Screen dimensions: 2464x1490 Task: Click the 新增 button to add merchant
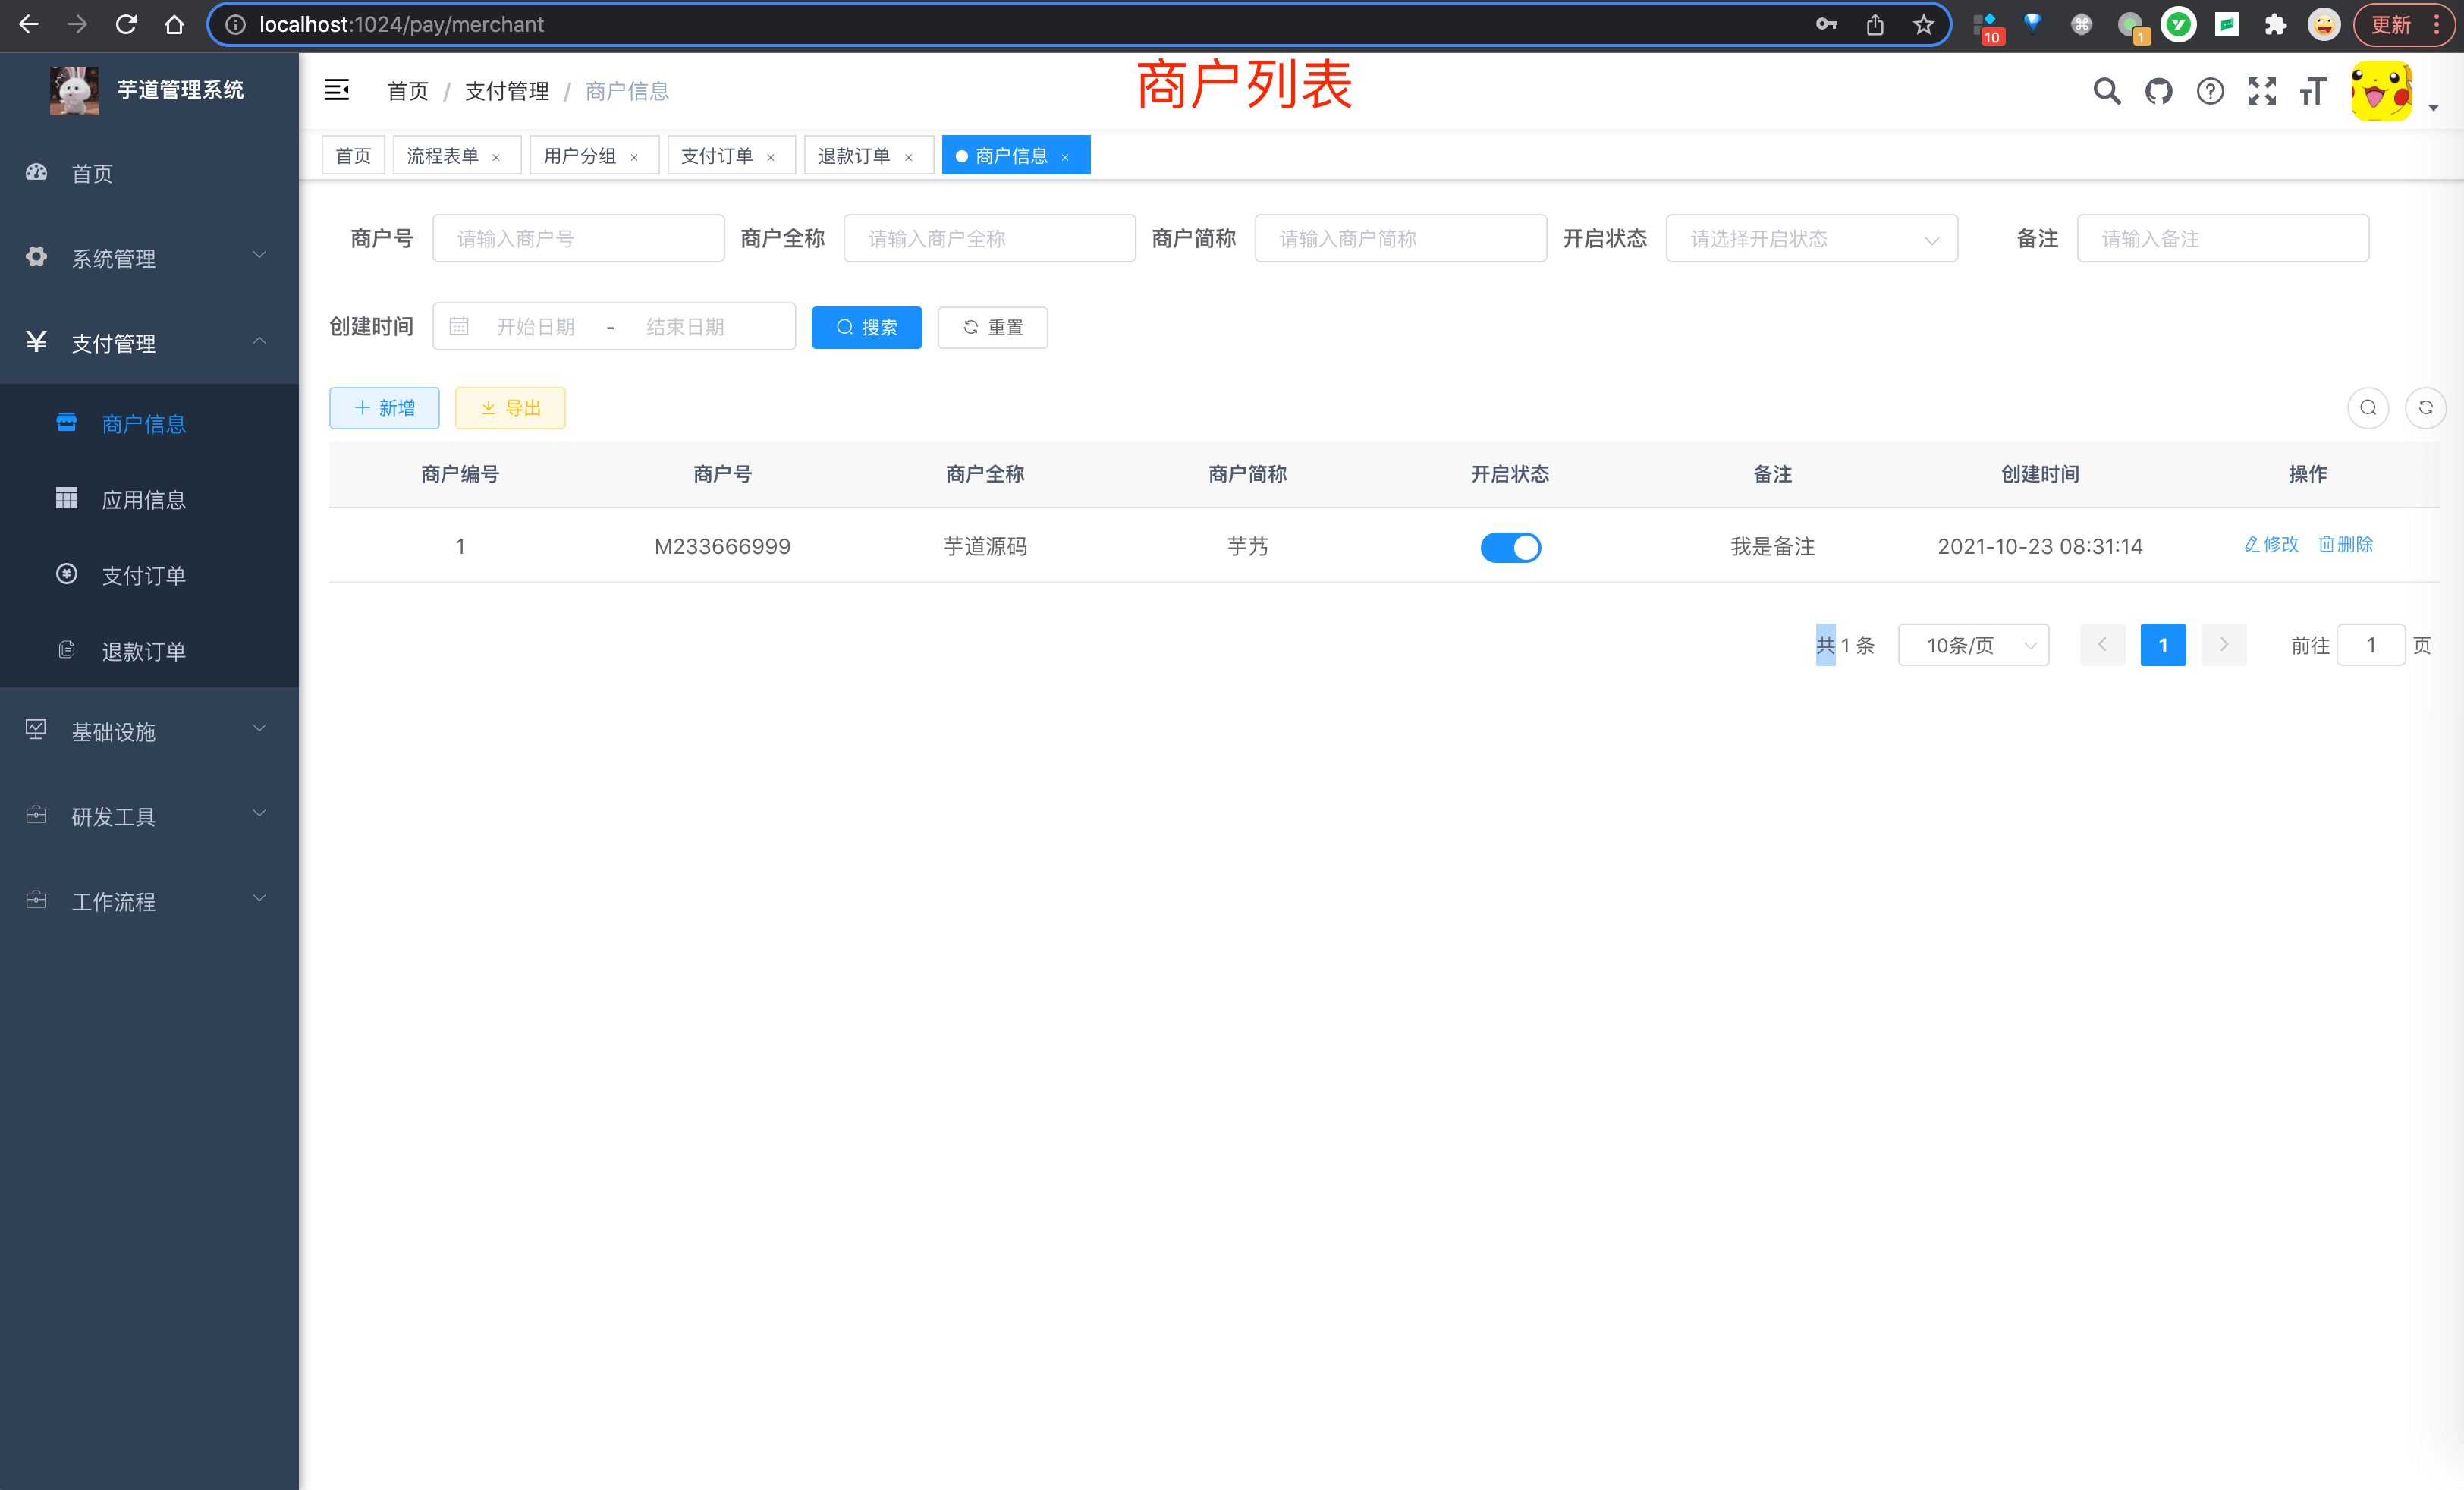pos(384,408)
